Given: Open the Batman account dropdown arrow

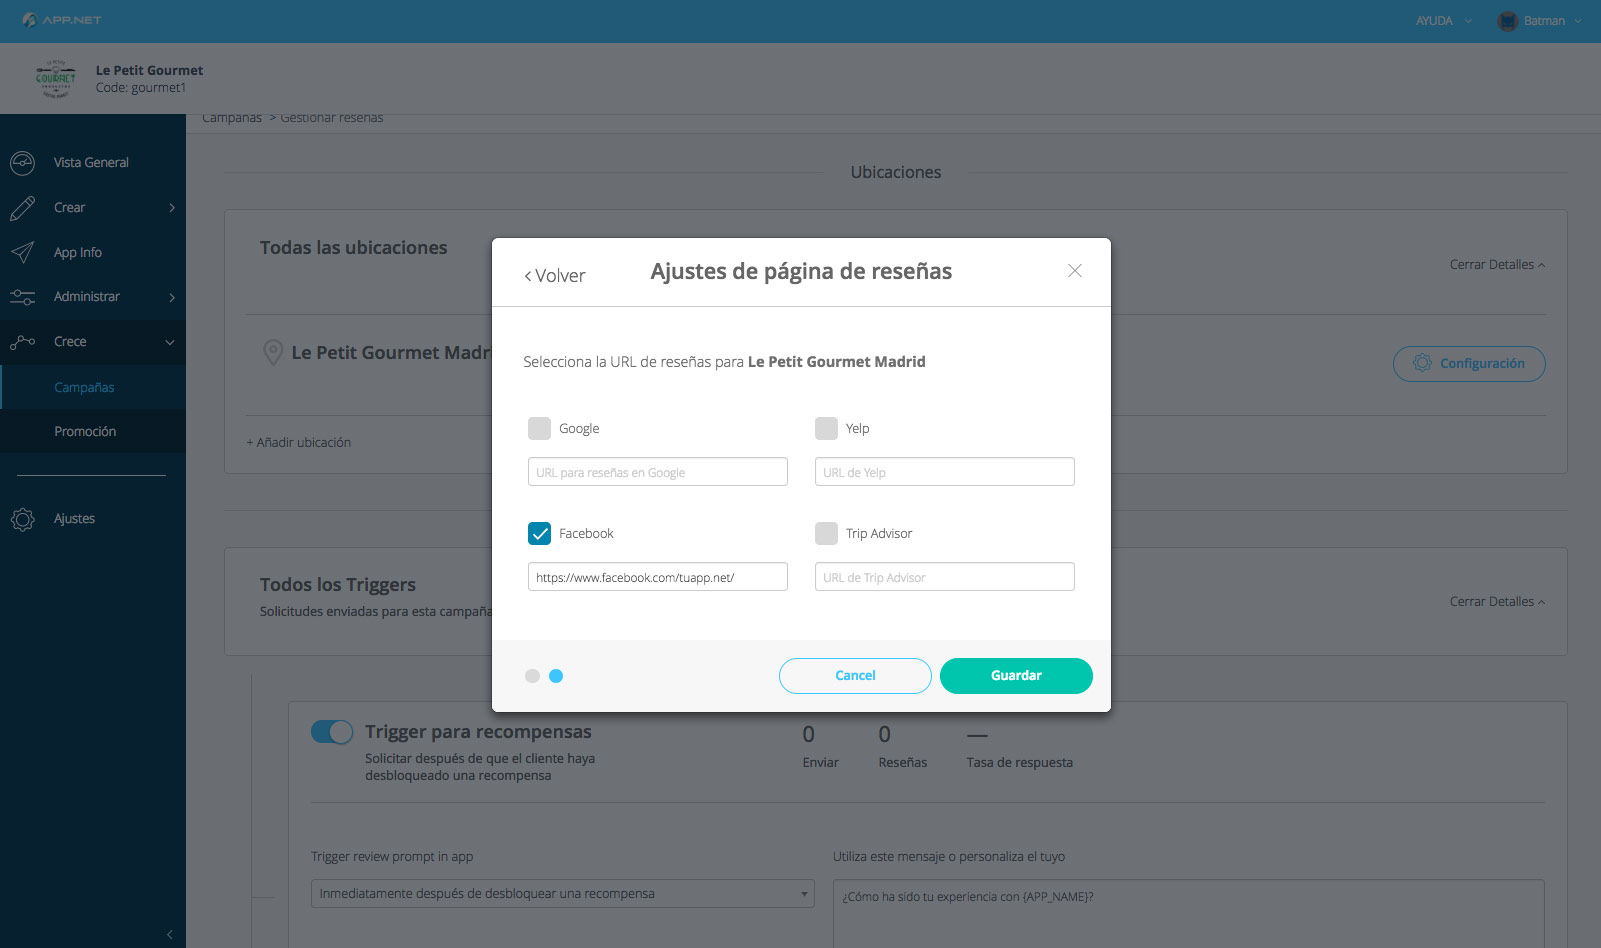Looking at the screenshot, I should pos(1578,21).
